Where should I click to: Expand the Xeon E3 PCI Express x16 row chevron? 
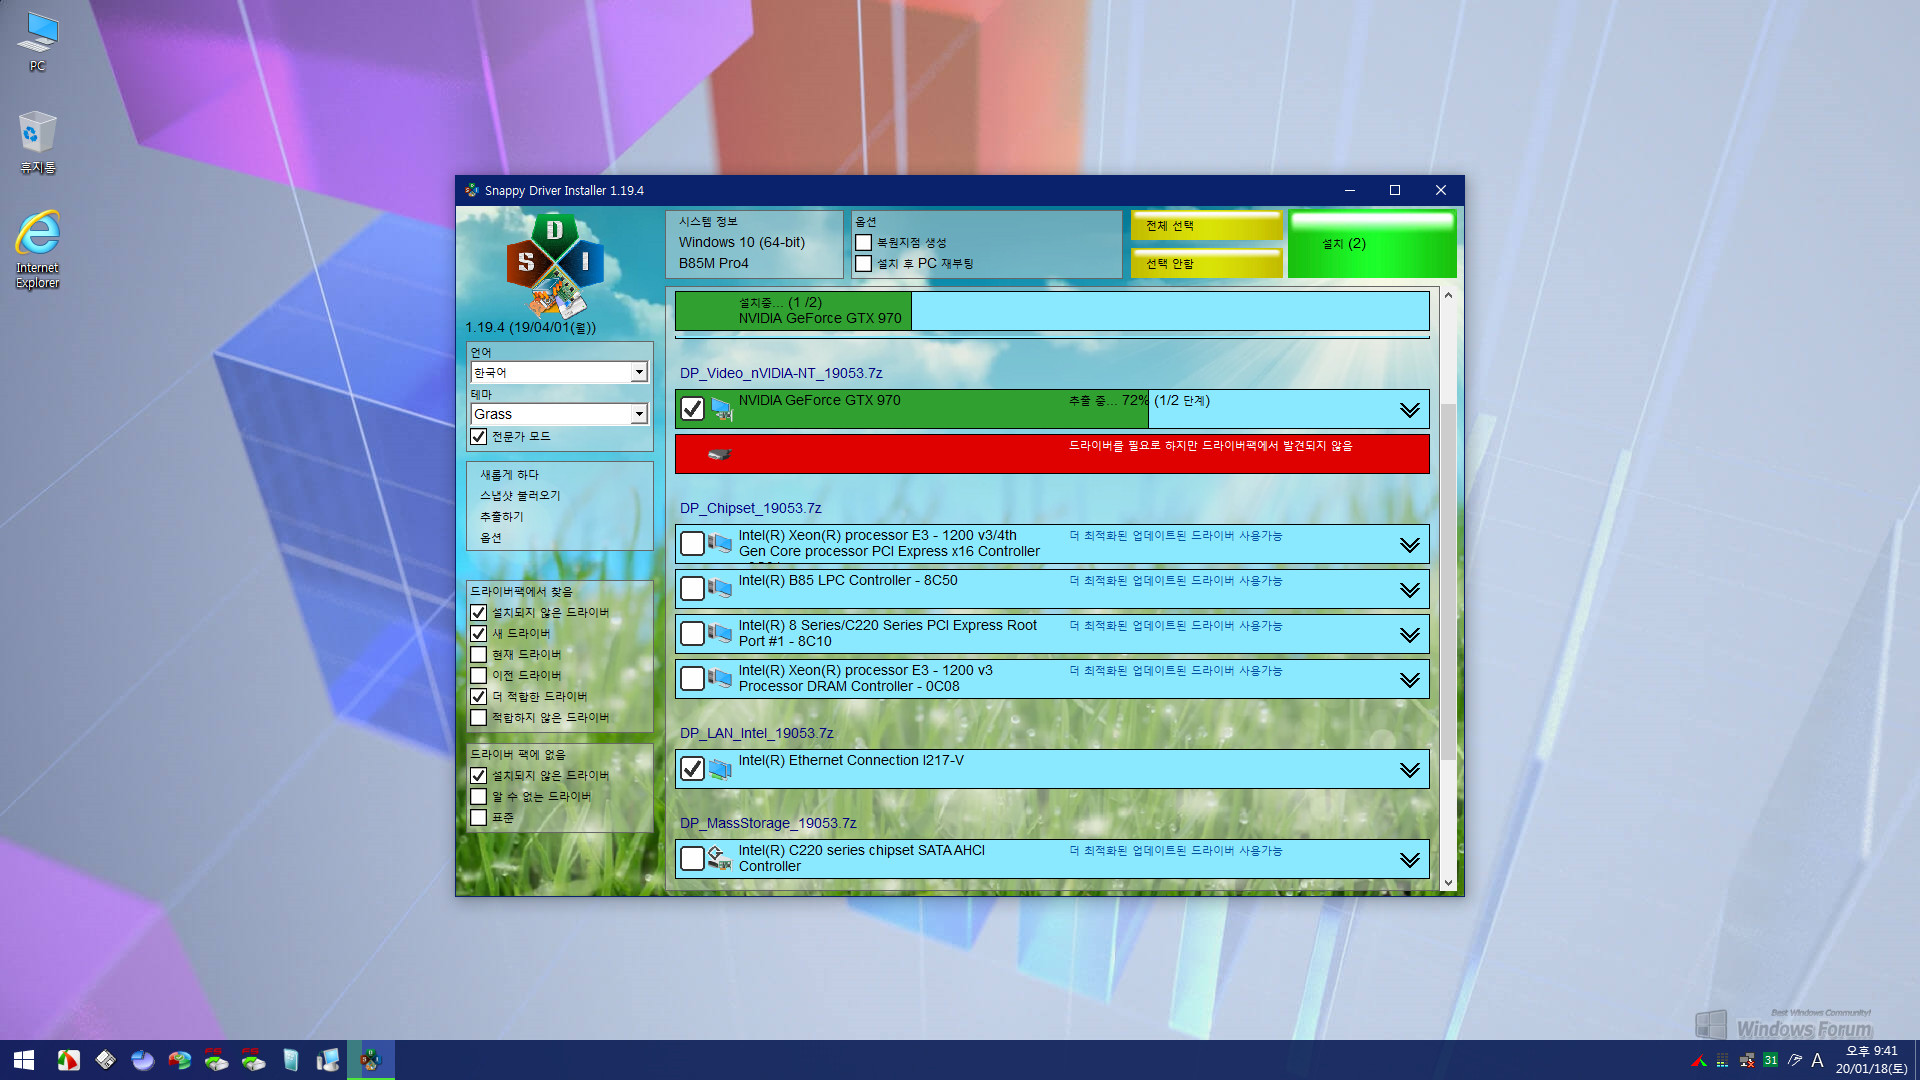pos(1410,545)
